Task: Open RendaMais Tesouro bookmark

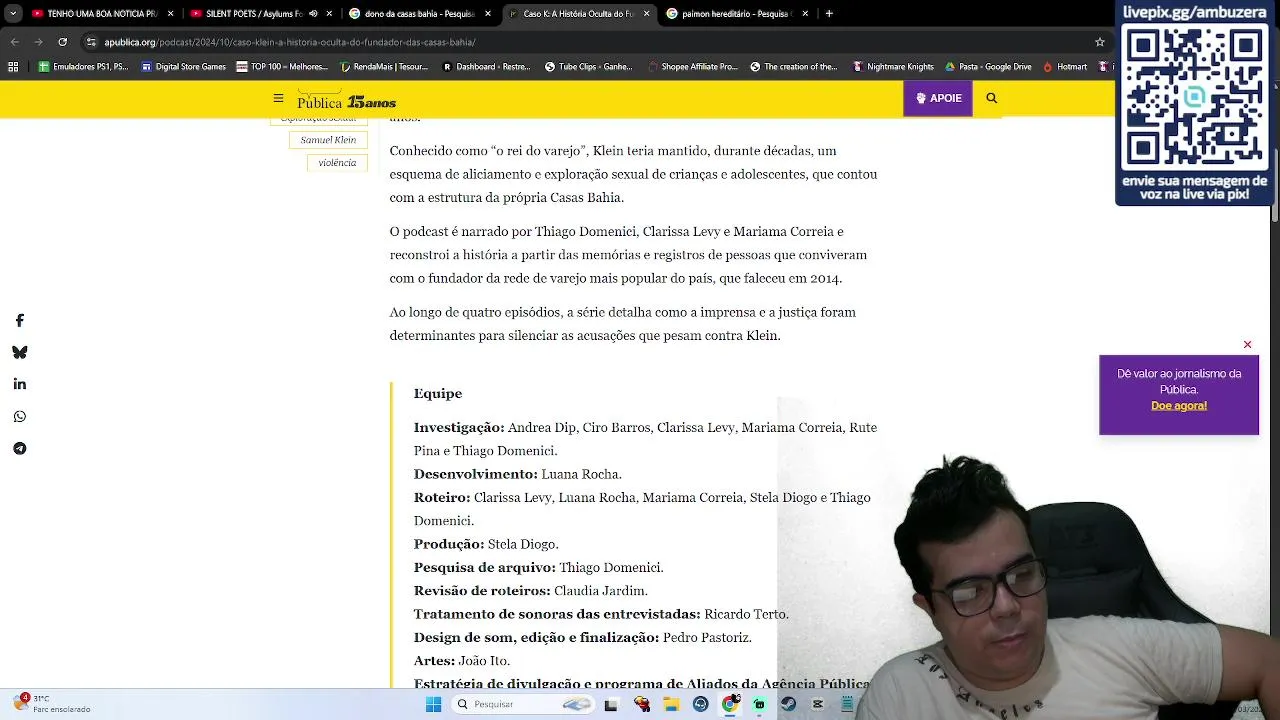Action: [384, 67]
